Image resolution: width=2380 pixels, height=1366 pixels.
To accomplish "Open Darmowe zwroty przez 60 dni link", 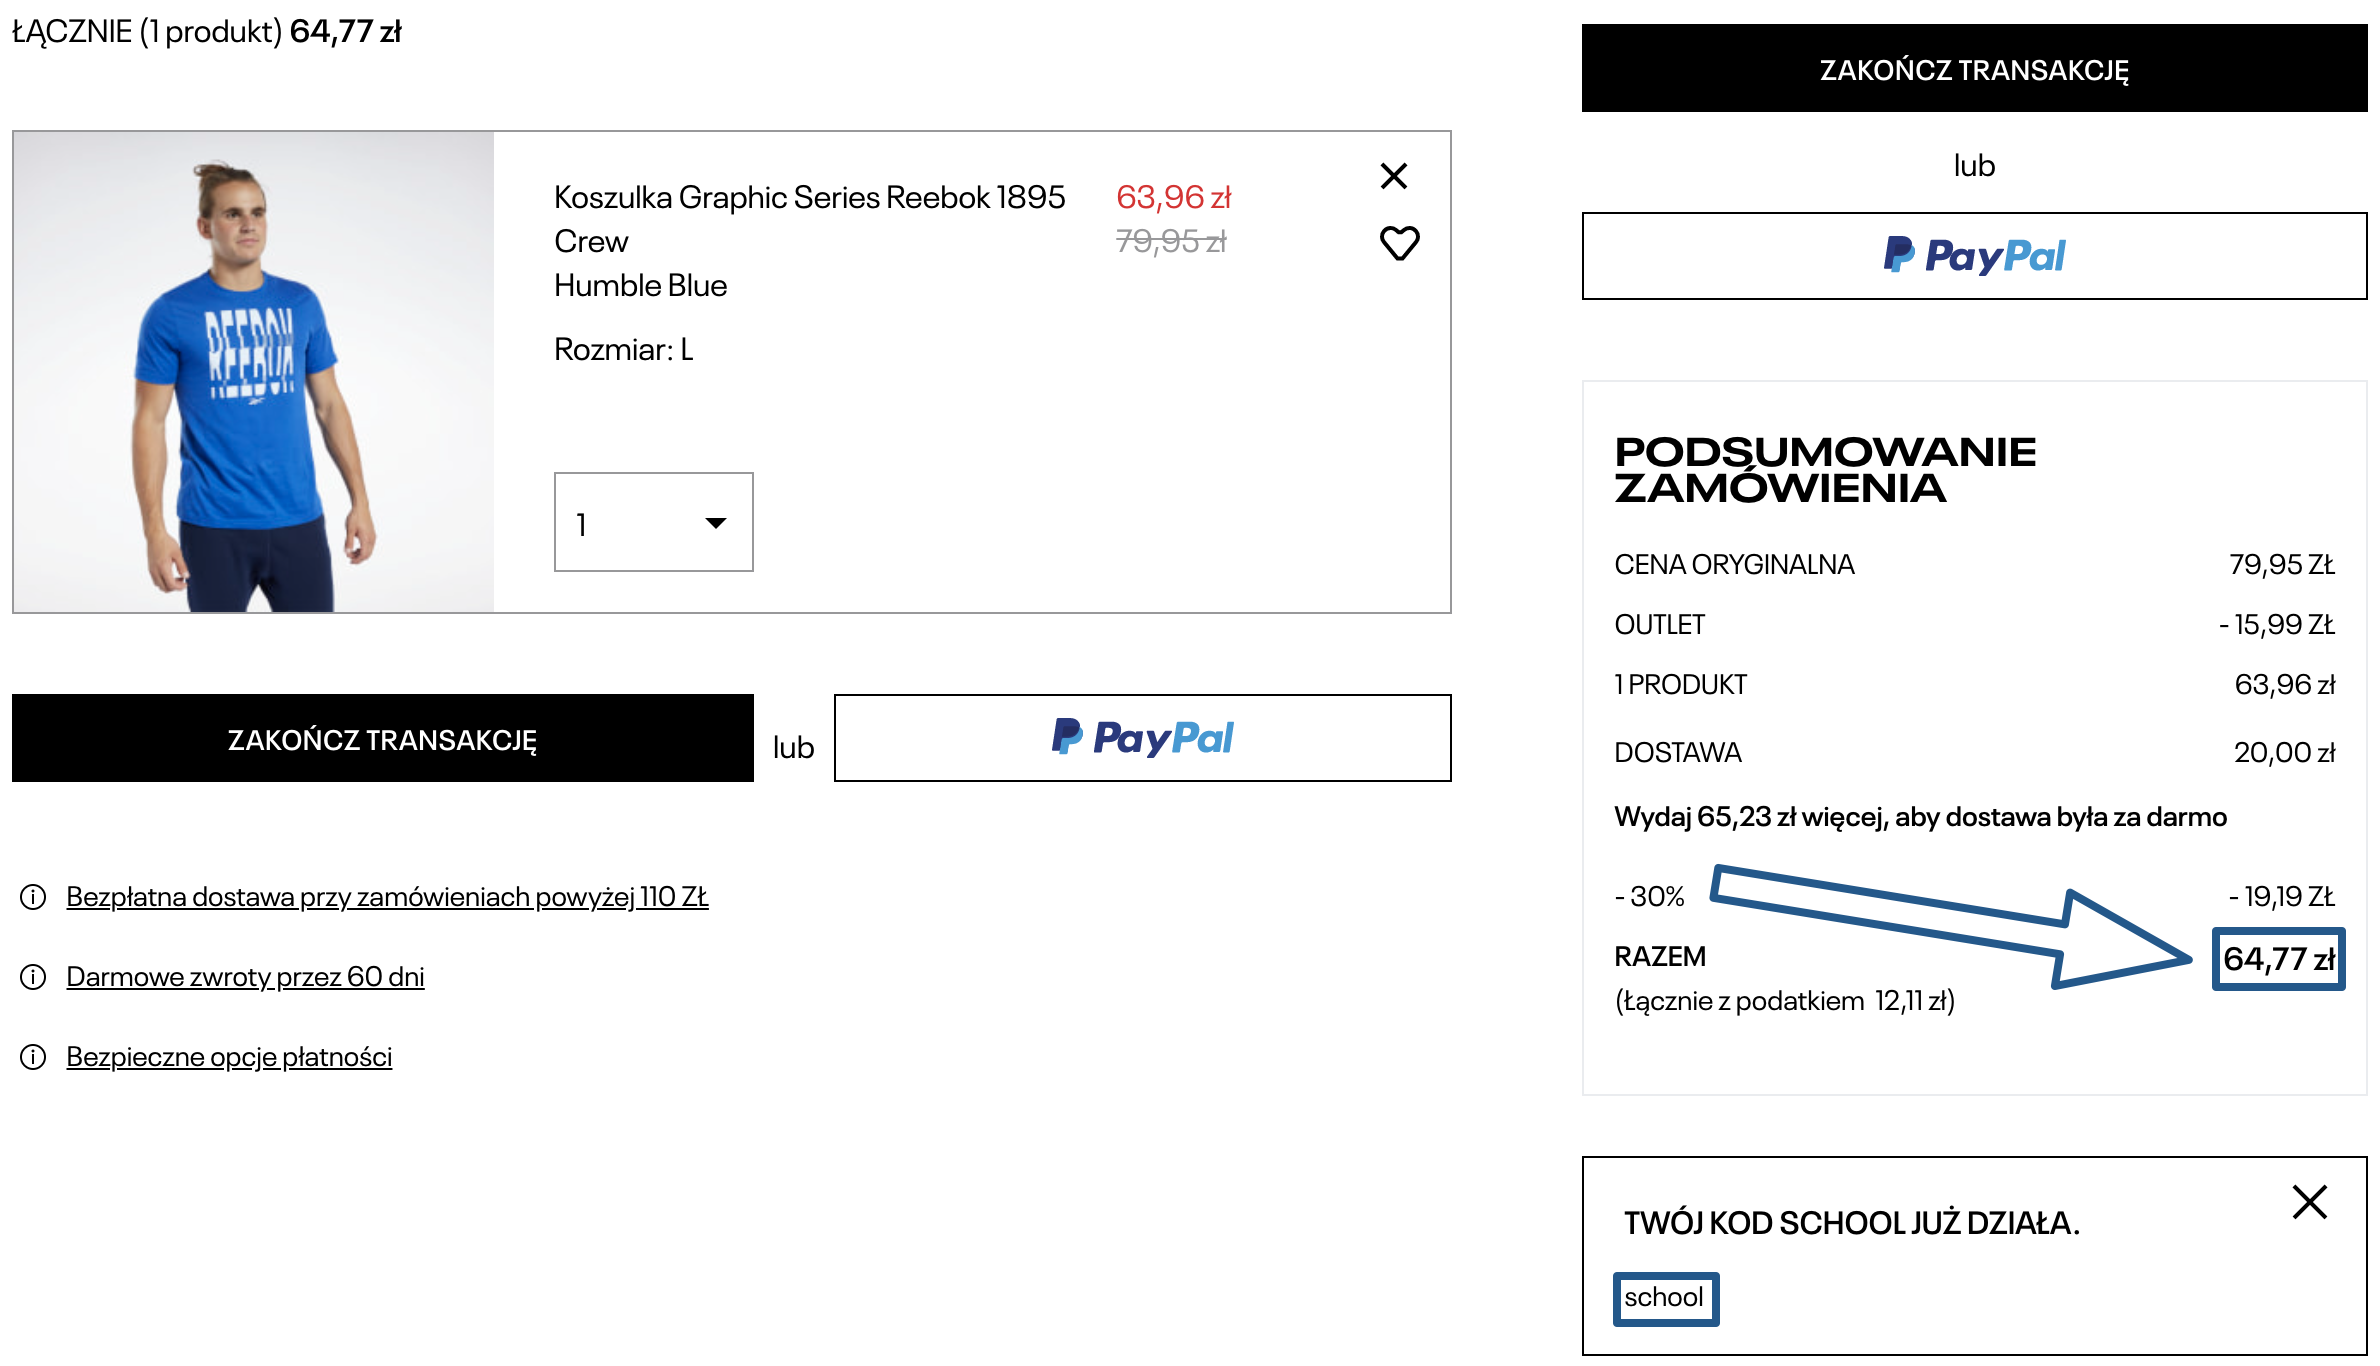I will pos(245,977).
